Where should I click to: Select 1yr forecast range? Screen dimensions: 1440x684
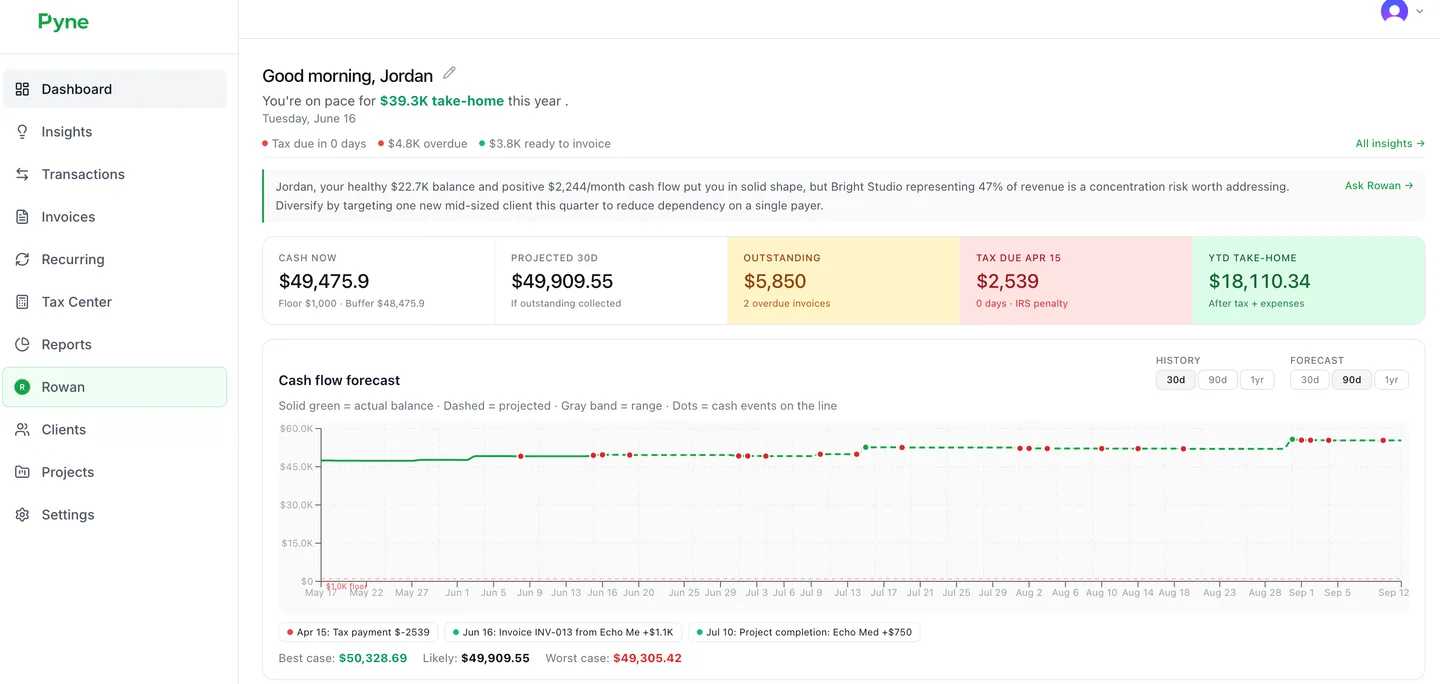pyautogui.click(x=1391, y=380)
